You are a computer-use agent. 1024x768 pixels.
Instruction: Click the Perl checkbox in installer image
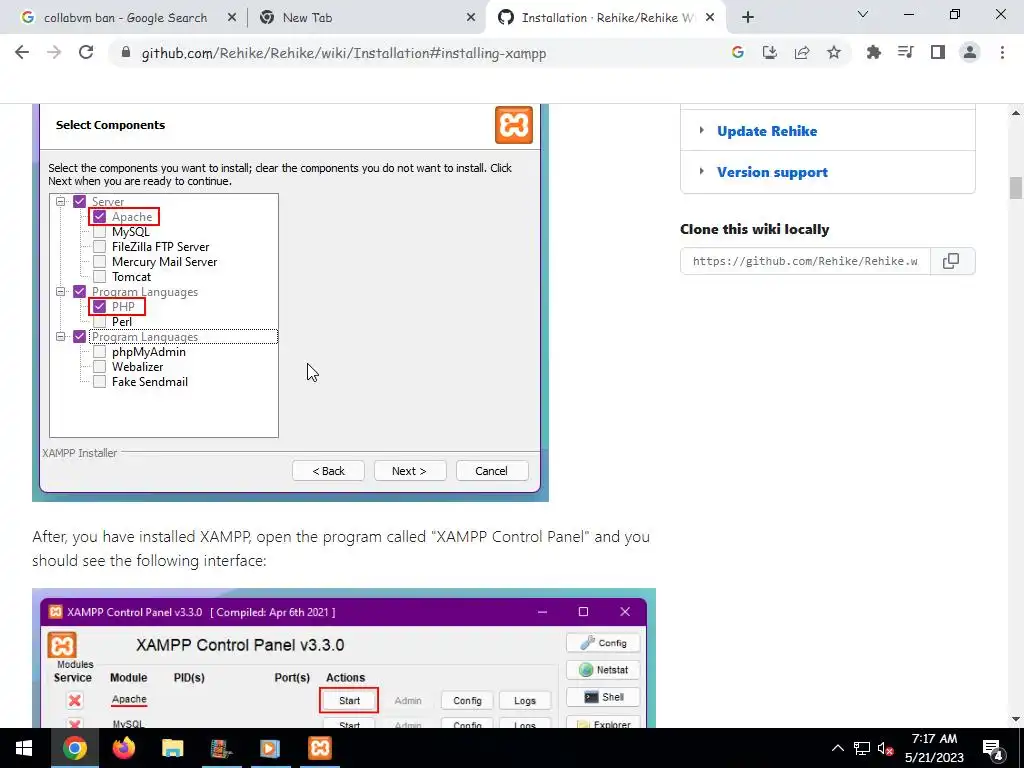point(99,321)
